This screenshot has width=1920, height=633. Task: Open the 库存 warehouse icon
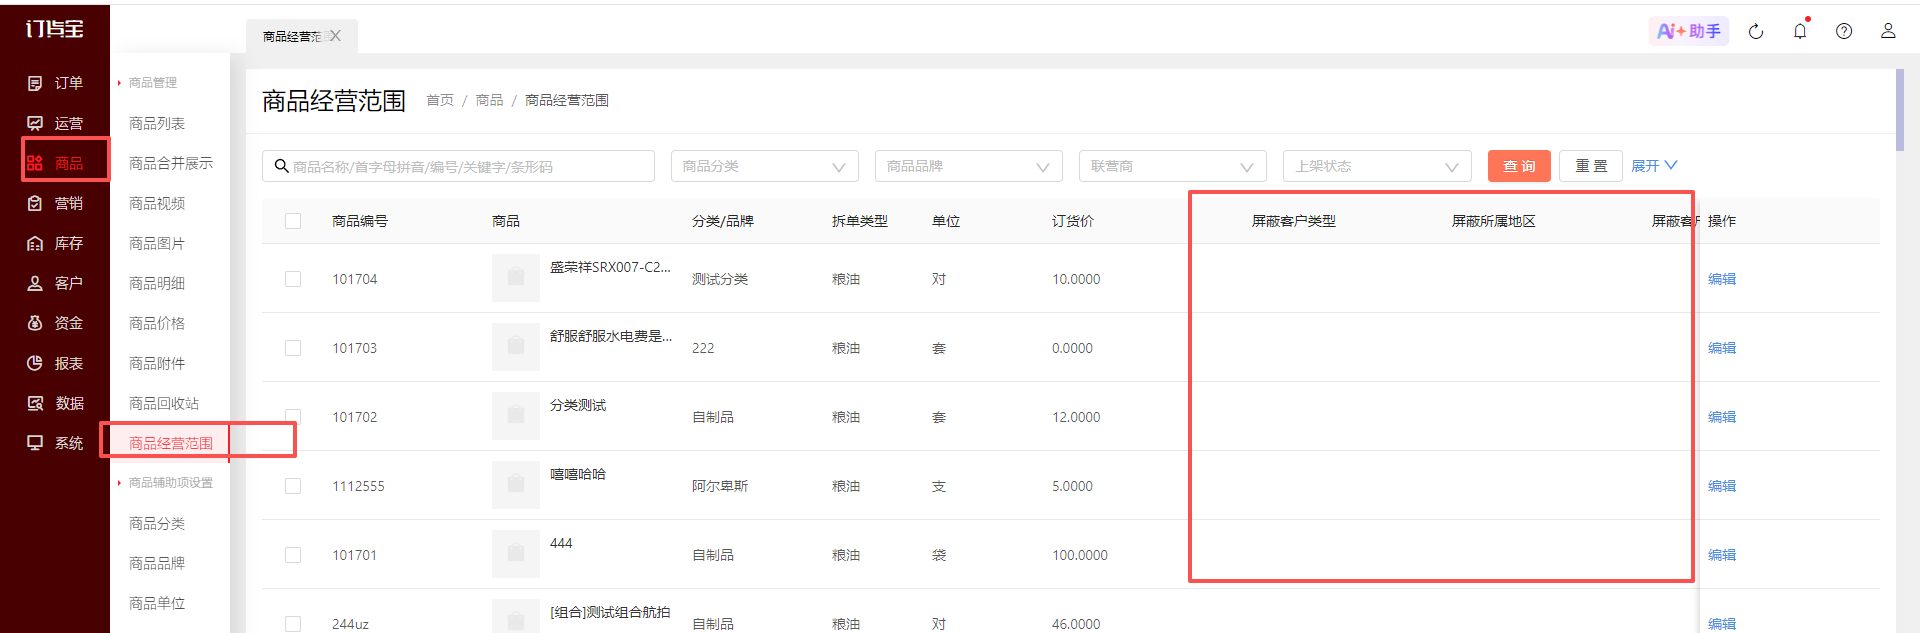[35, 243]
